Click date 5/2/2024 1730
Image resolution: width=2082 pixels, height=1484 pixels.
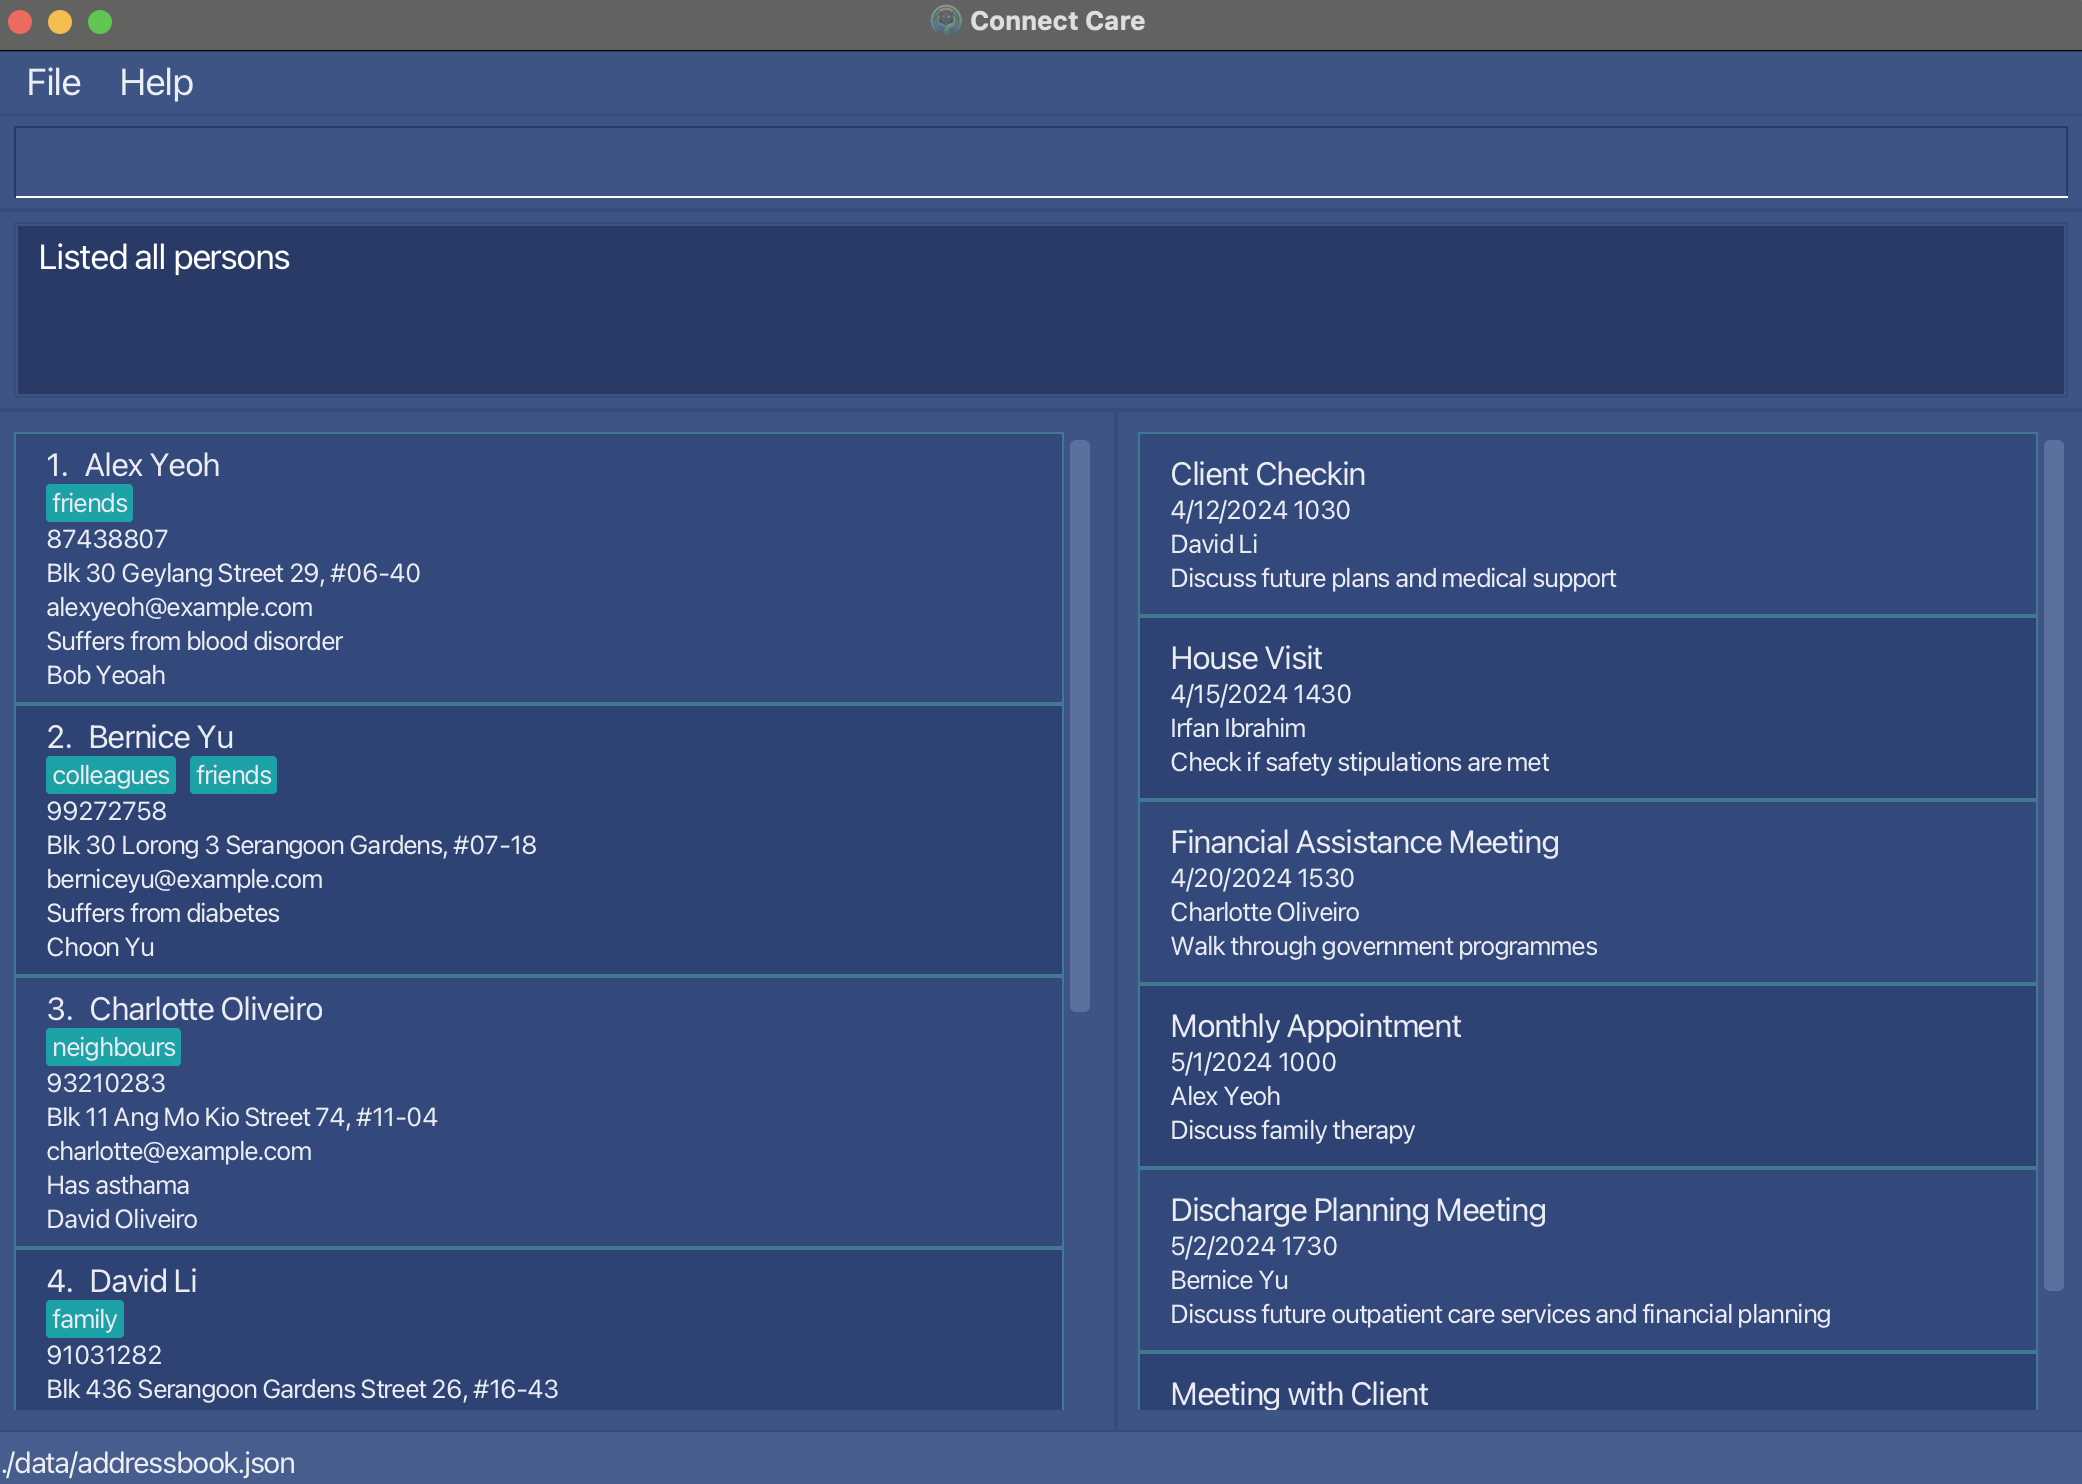(x=1254, y=1247)
